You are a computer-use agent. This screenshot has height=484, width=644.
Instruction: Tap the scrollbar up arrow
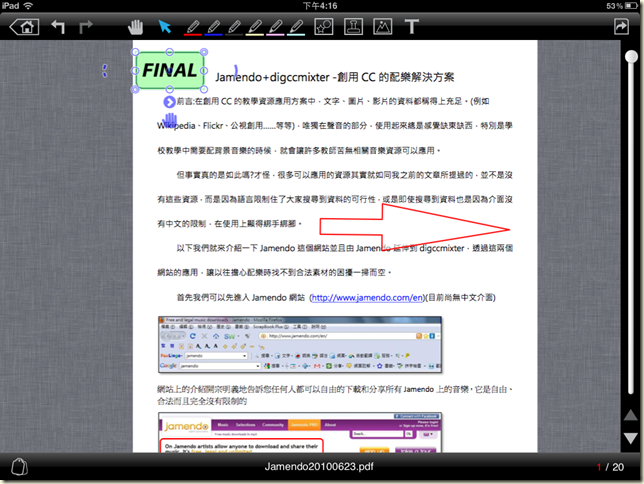click(630, 415)
